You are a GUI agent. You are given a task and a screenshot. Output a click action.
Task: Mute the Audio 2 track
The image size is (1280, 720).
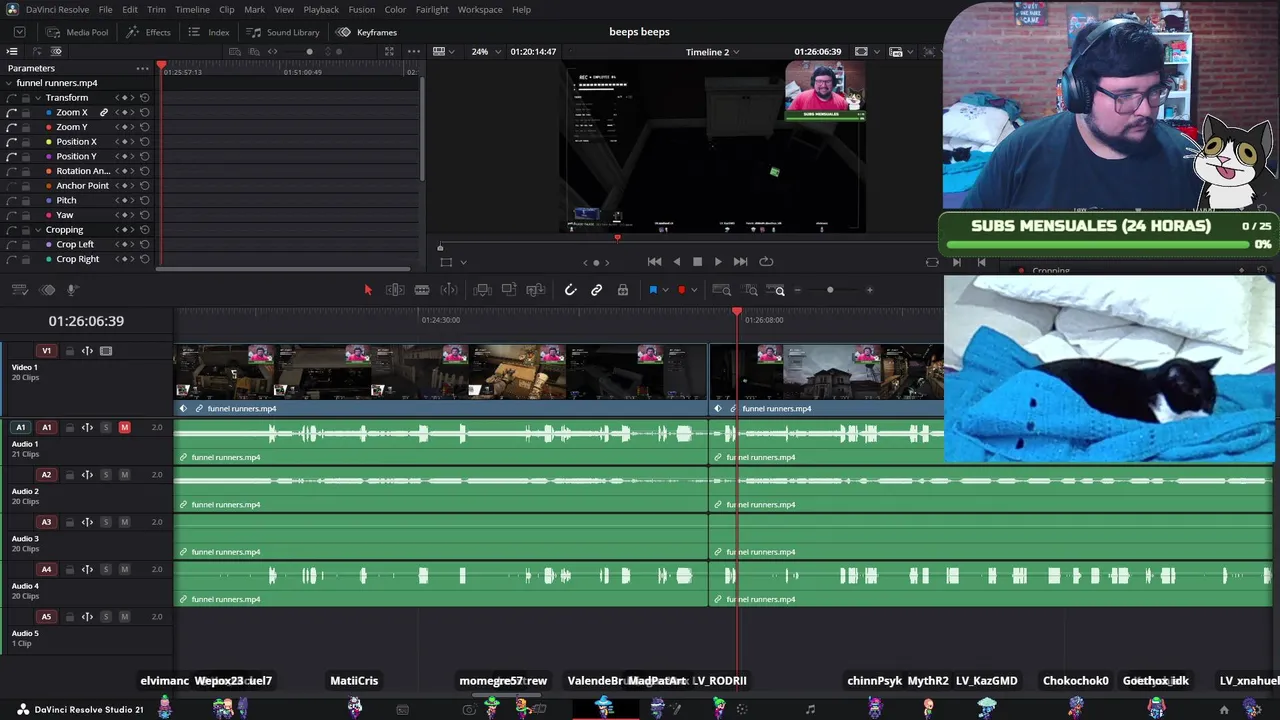pos(124,475)
